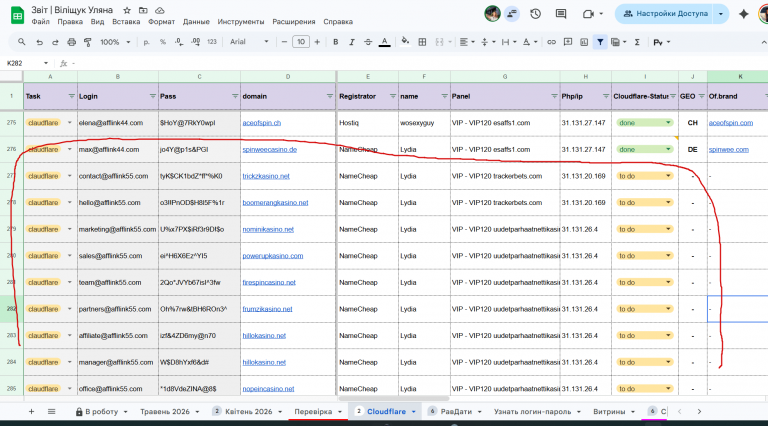Format cells as percent
768x426 pixels.
pyautogui.click(x=163, y=42)
